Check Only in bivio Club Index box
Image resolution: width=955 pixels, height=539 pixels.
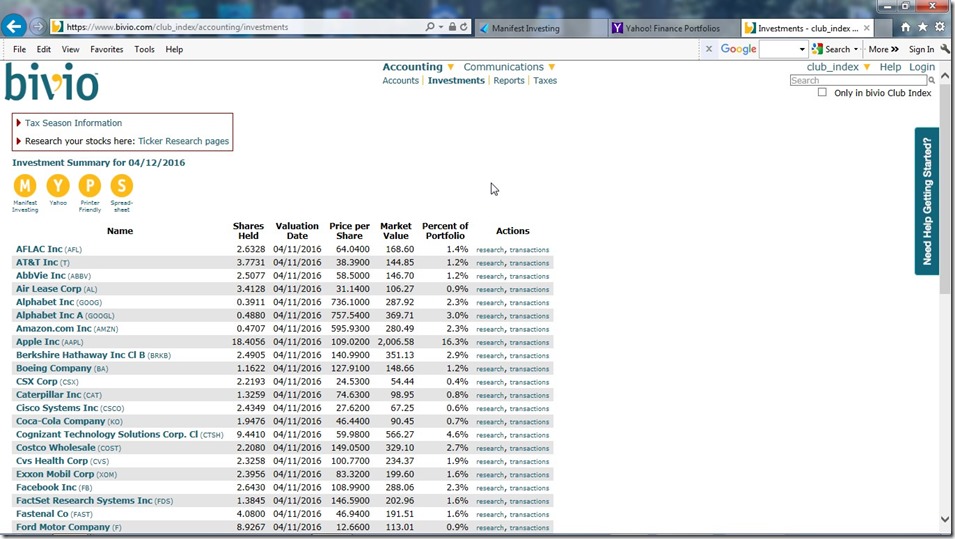(x=822, y=92)
